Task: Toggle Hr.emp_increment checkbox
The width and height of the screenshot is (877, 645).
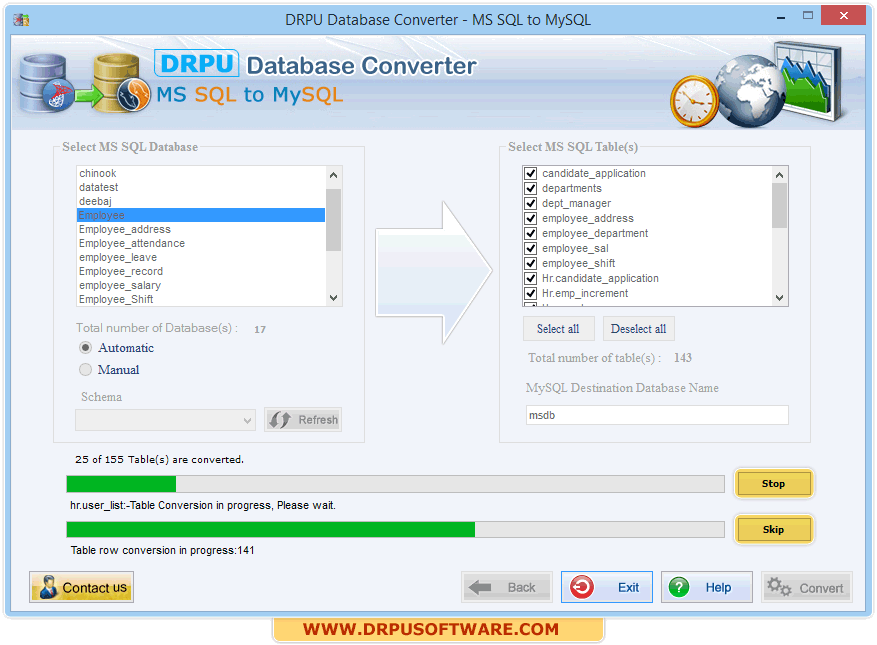Action: coord(531,293)
